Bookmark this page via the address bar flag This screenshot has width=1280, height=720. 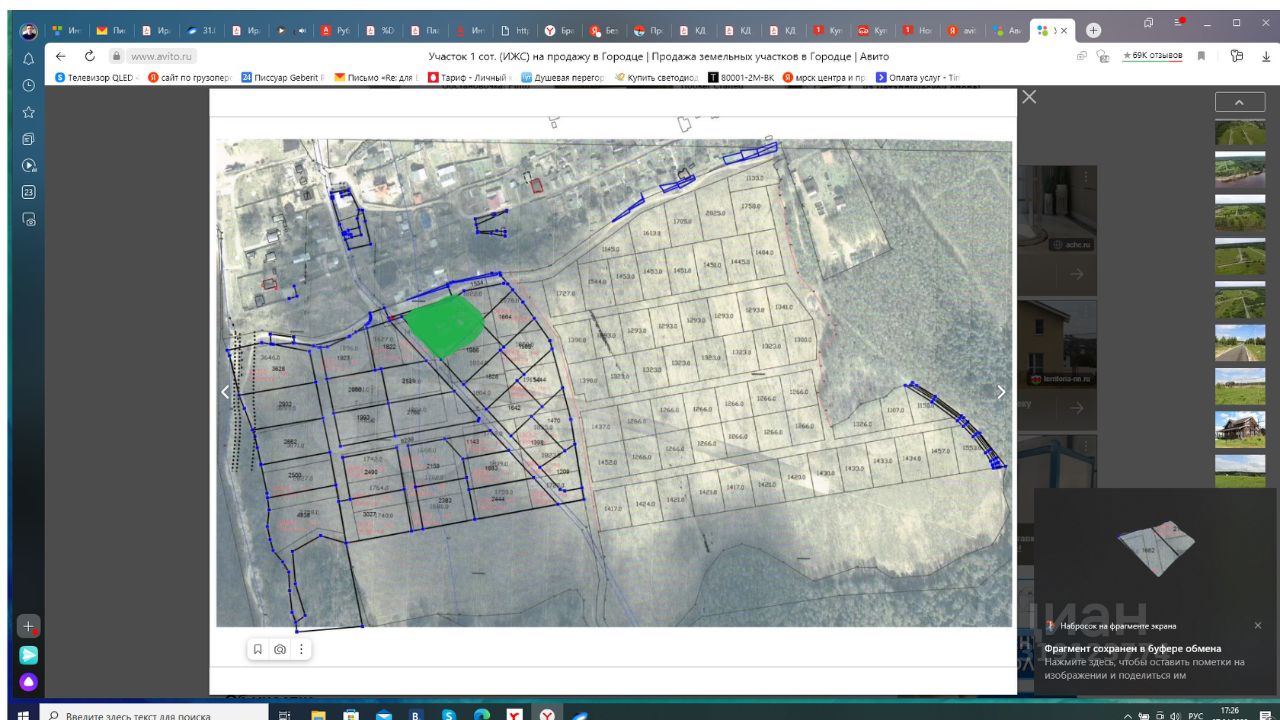[x=1201, y=56]
